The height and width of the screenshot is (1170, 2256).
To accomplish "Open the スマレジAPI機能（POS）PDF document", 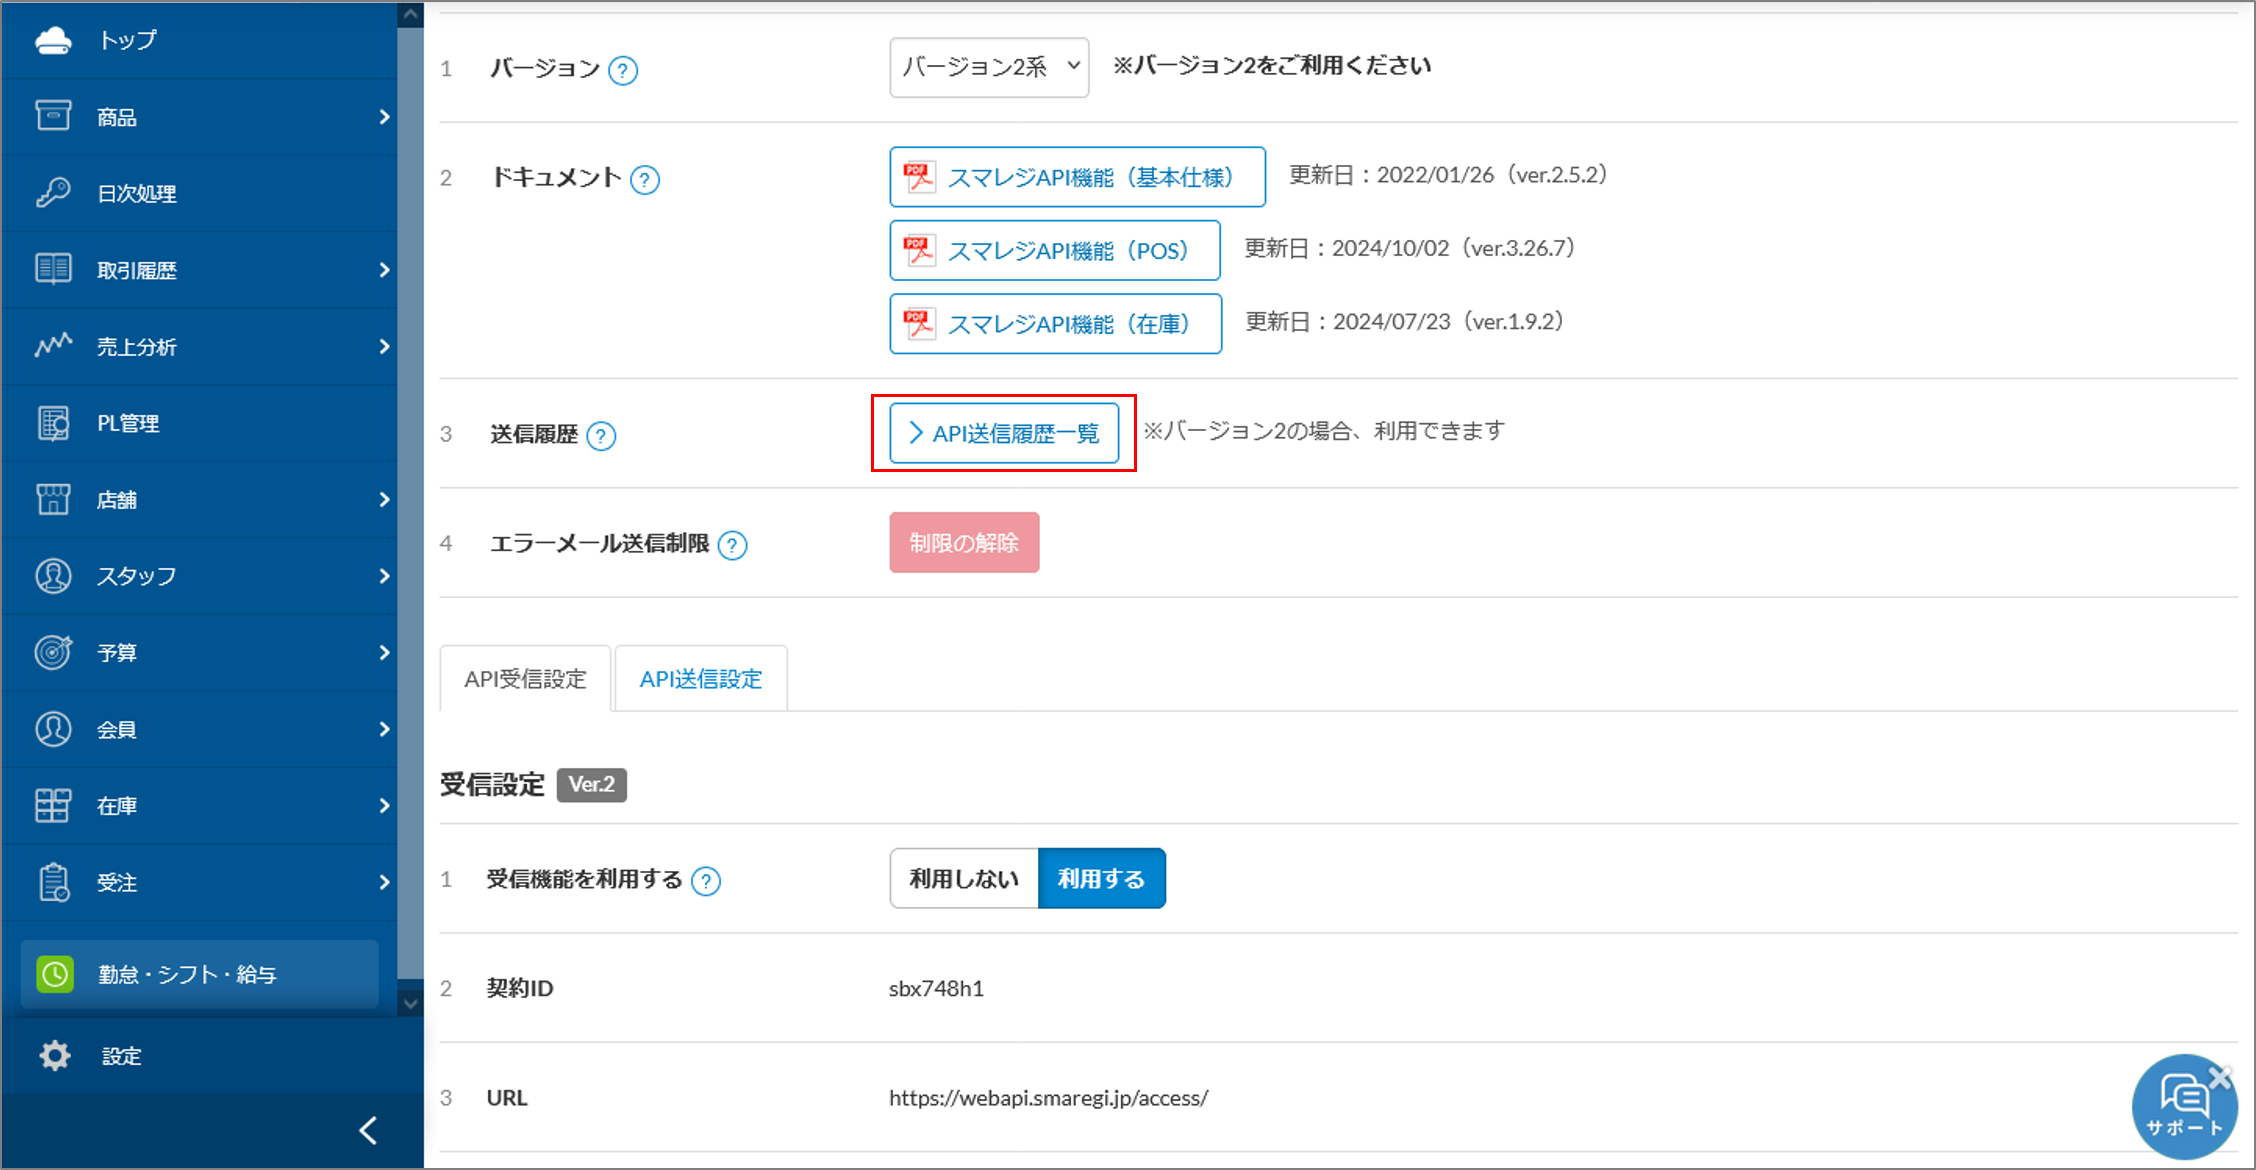I will point(1054,250).
